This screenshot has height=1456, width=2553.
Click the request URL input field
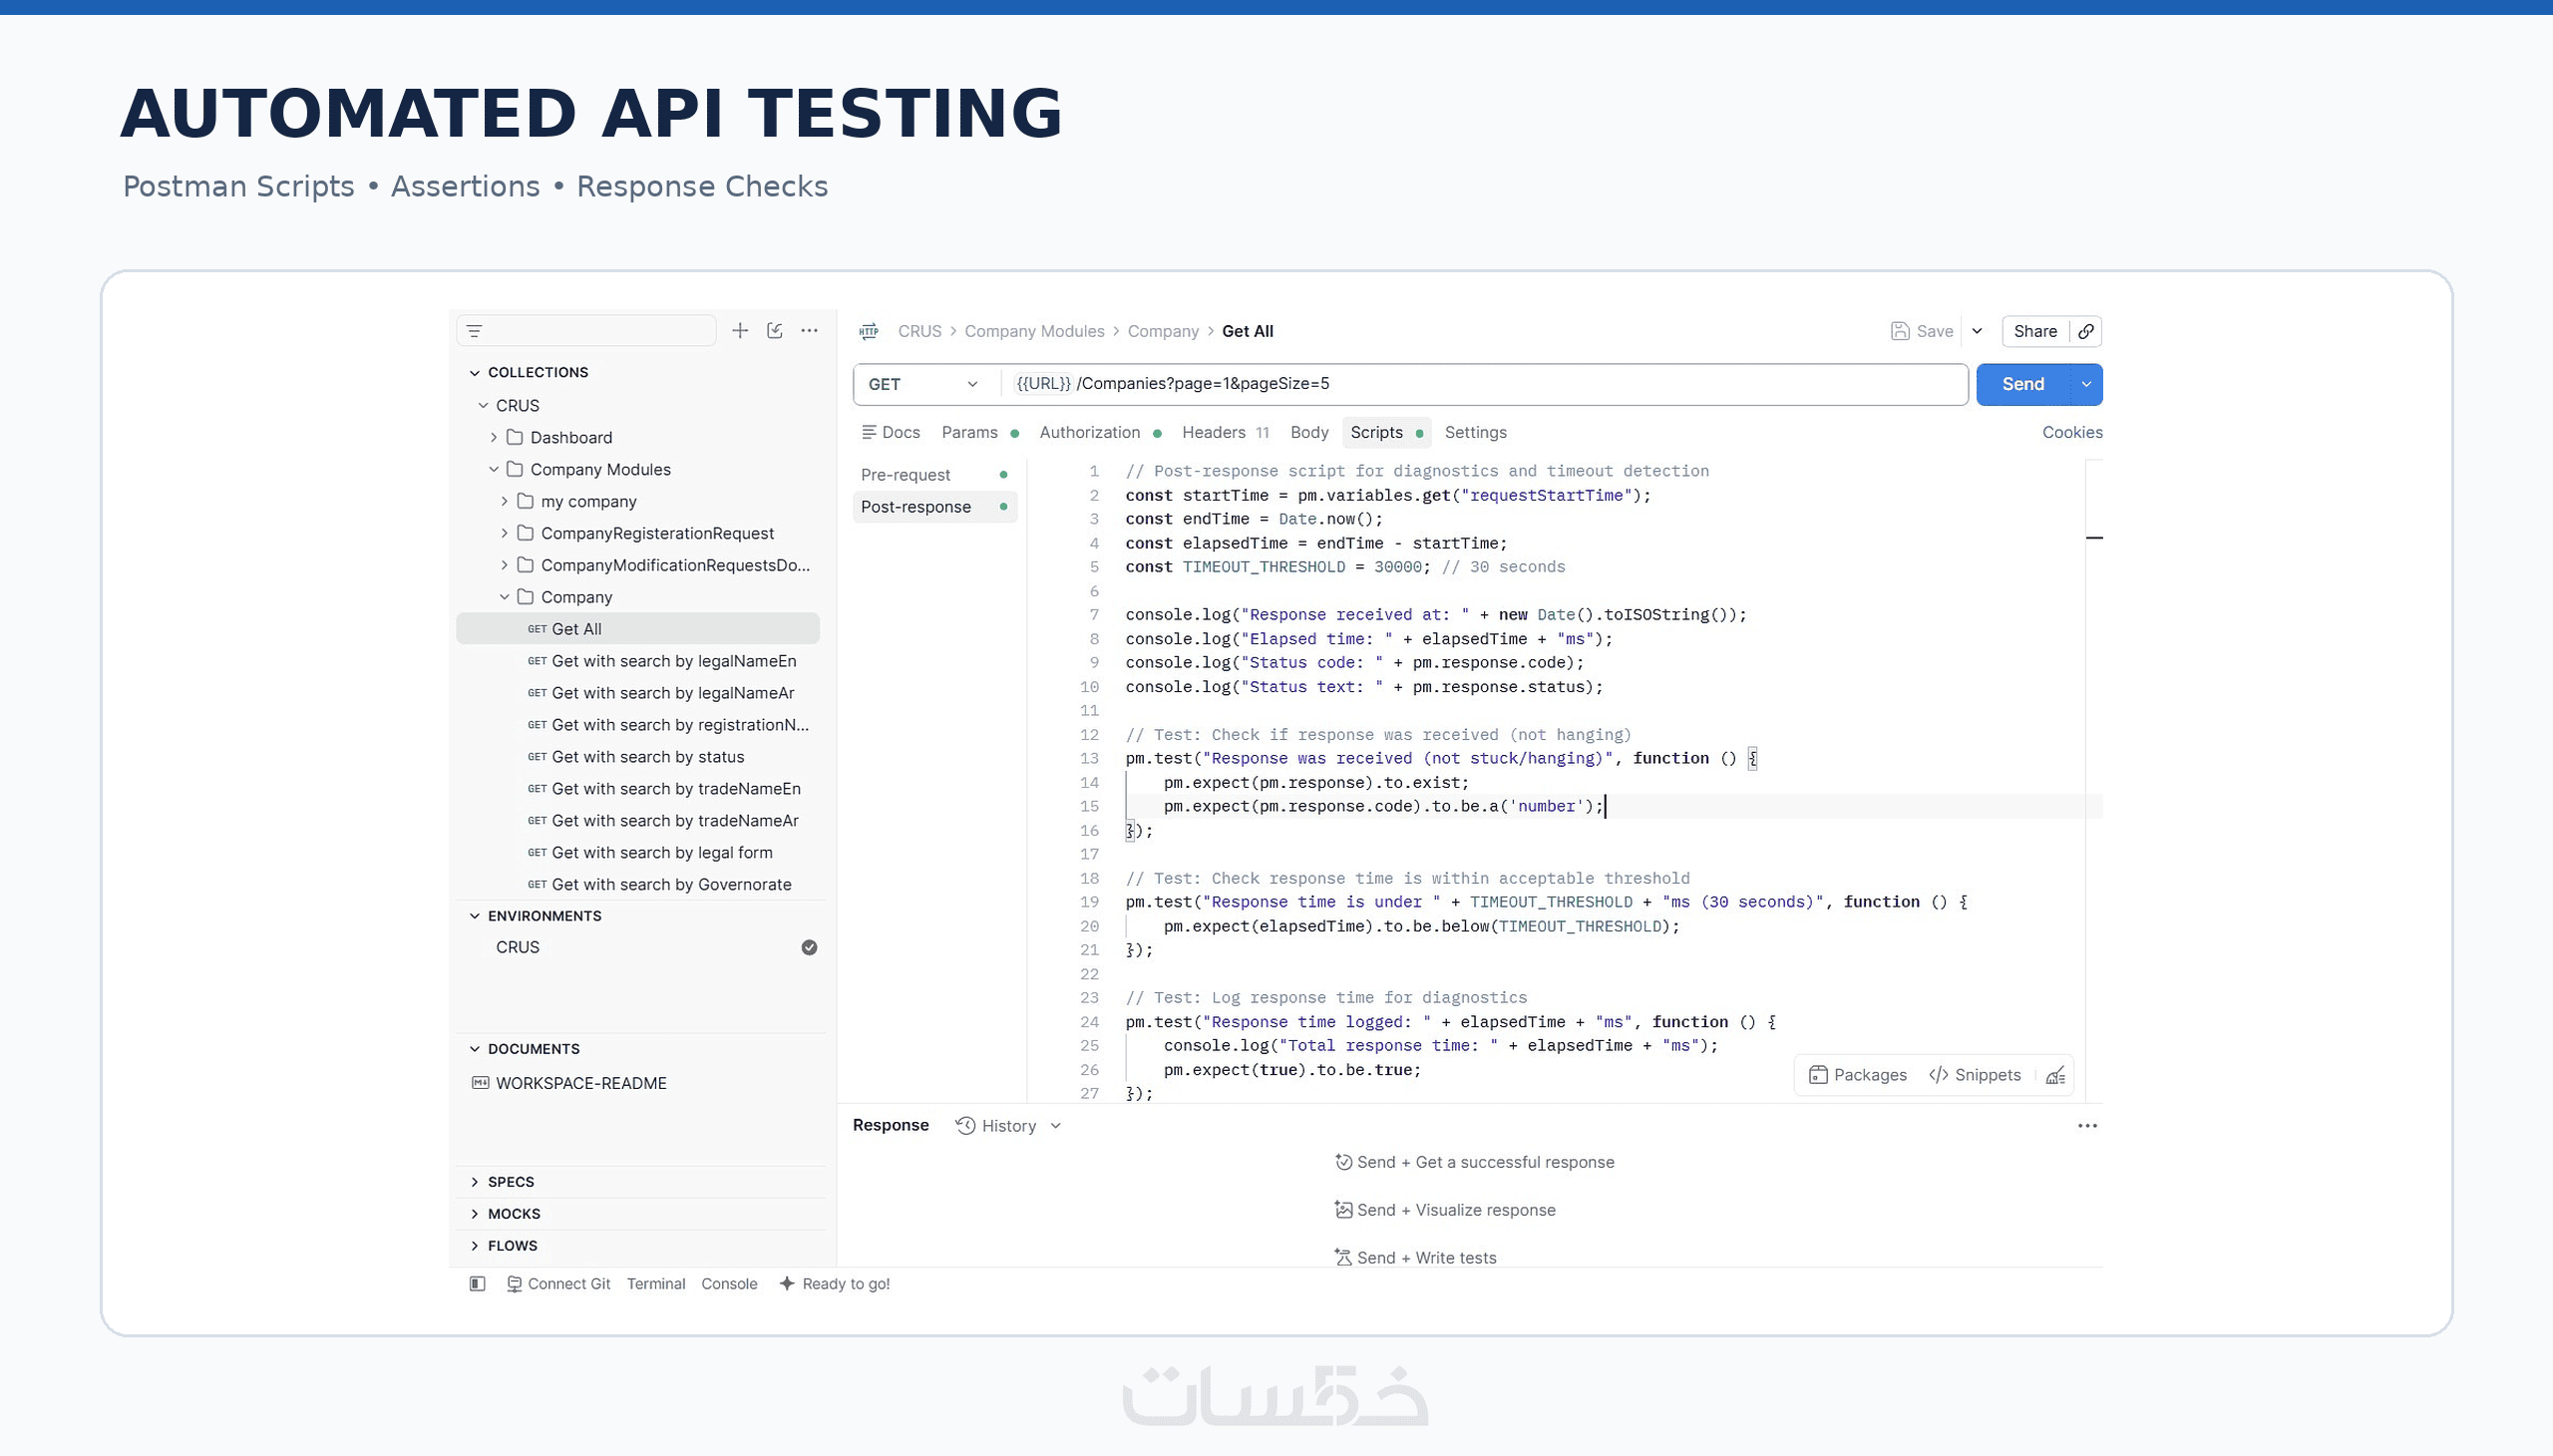point(1484,384)
